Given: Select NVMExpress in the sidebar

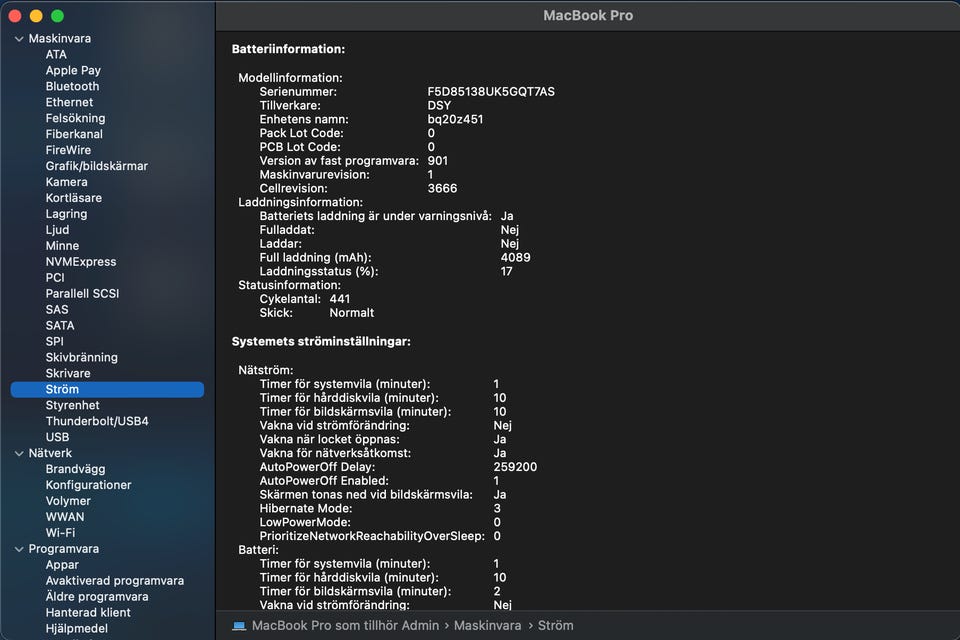Looking at the screenshot, I should [x=81, y=262].
